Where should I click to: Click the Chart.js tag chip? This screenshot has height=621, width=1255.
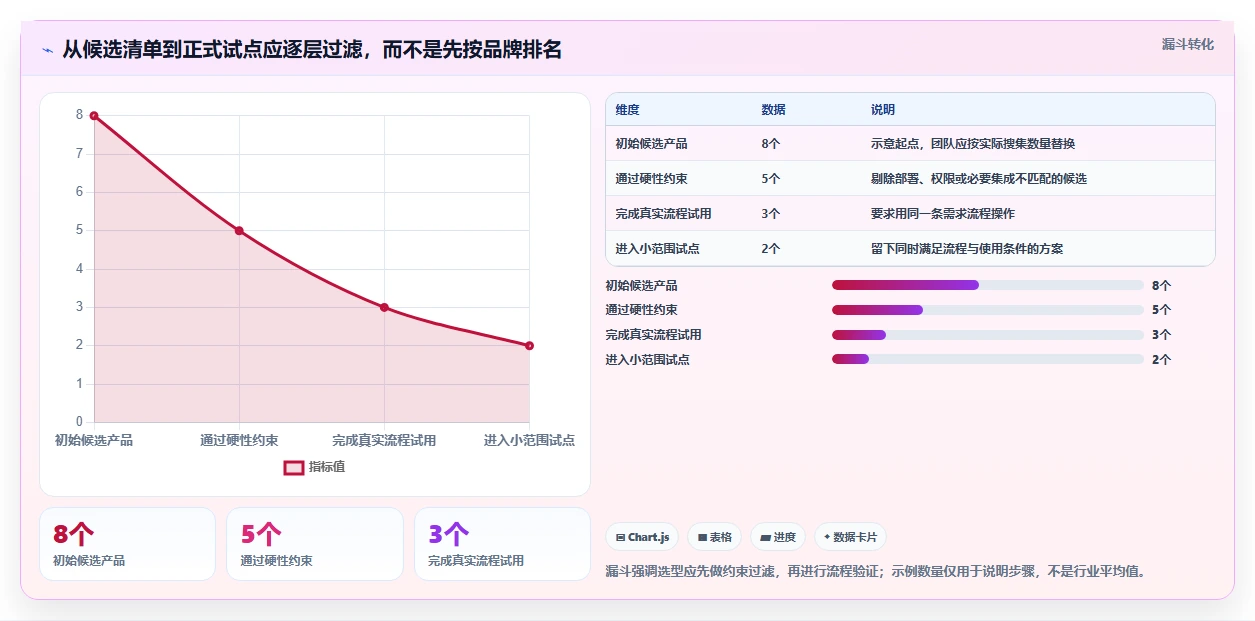click(x=642, y=537)
